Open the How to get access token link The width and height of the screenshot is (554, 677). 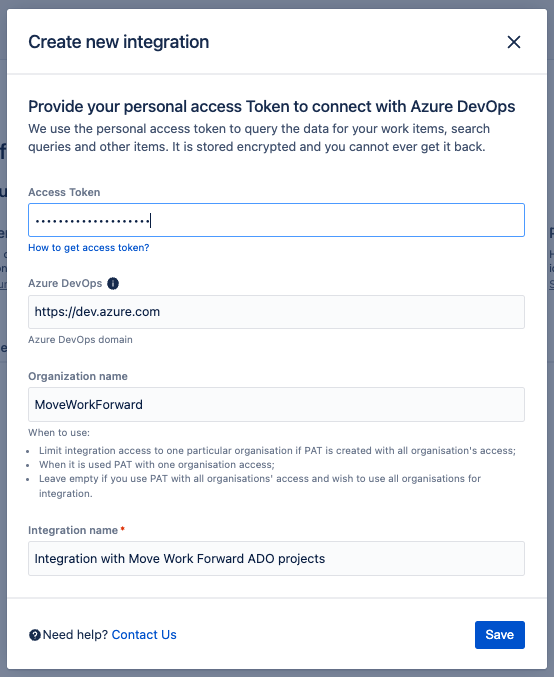[x=89, y=248]
